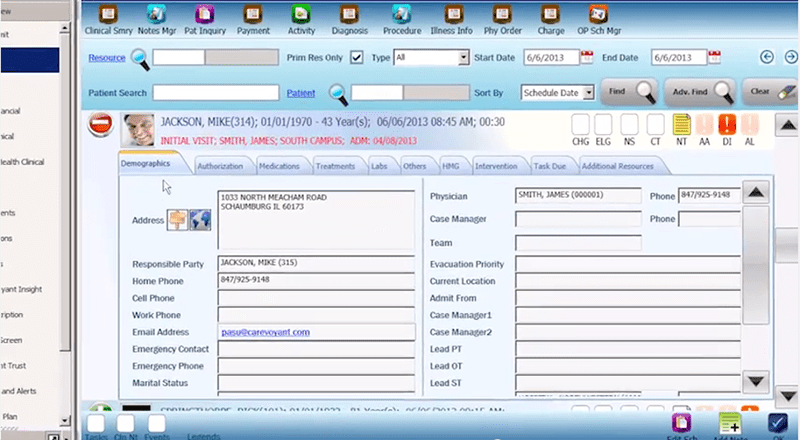Click down arrow of demographics panel scrollbar
This screenshot has height=440, width=800.
[756, 381]
